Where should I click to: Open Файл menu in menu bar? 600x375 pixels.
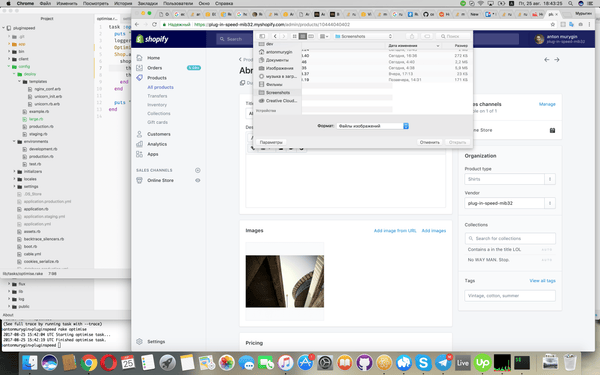[45, 3]
